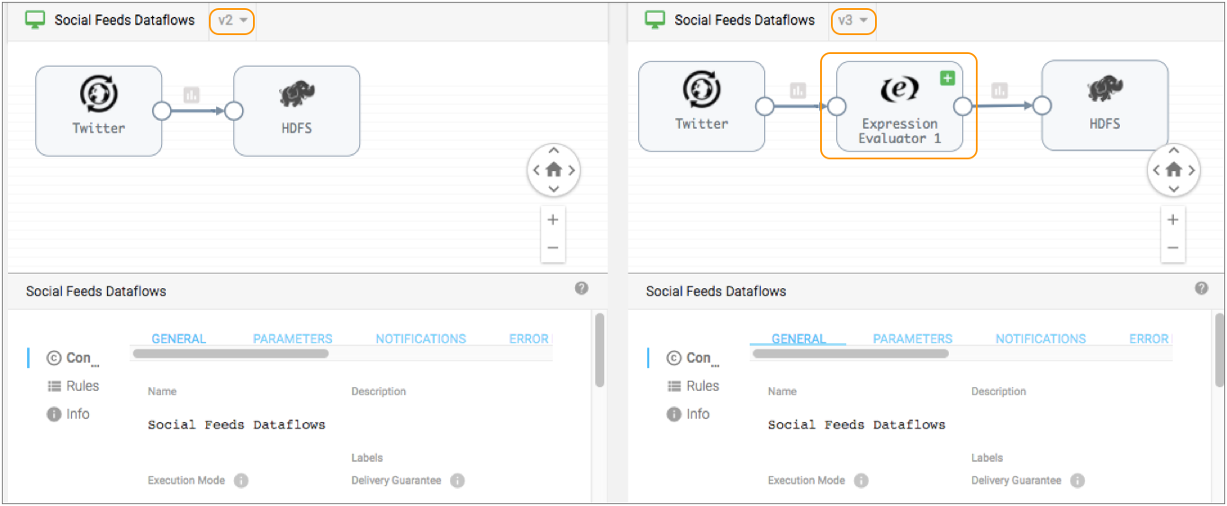
Task: Click Delivery Guarantee info icon in right panel
Action: pos(1077,481)
